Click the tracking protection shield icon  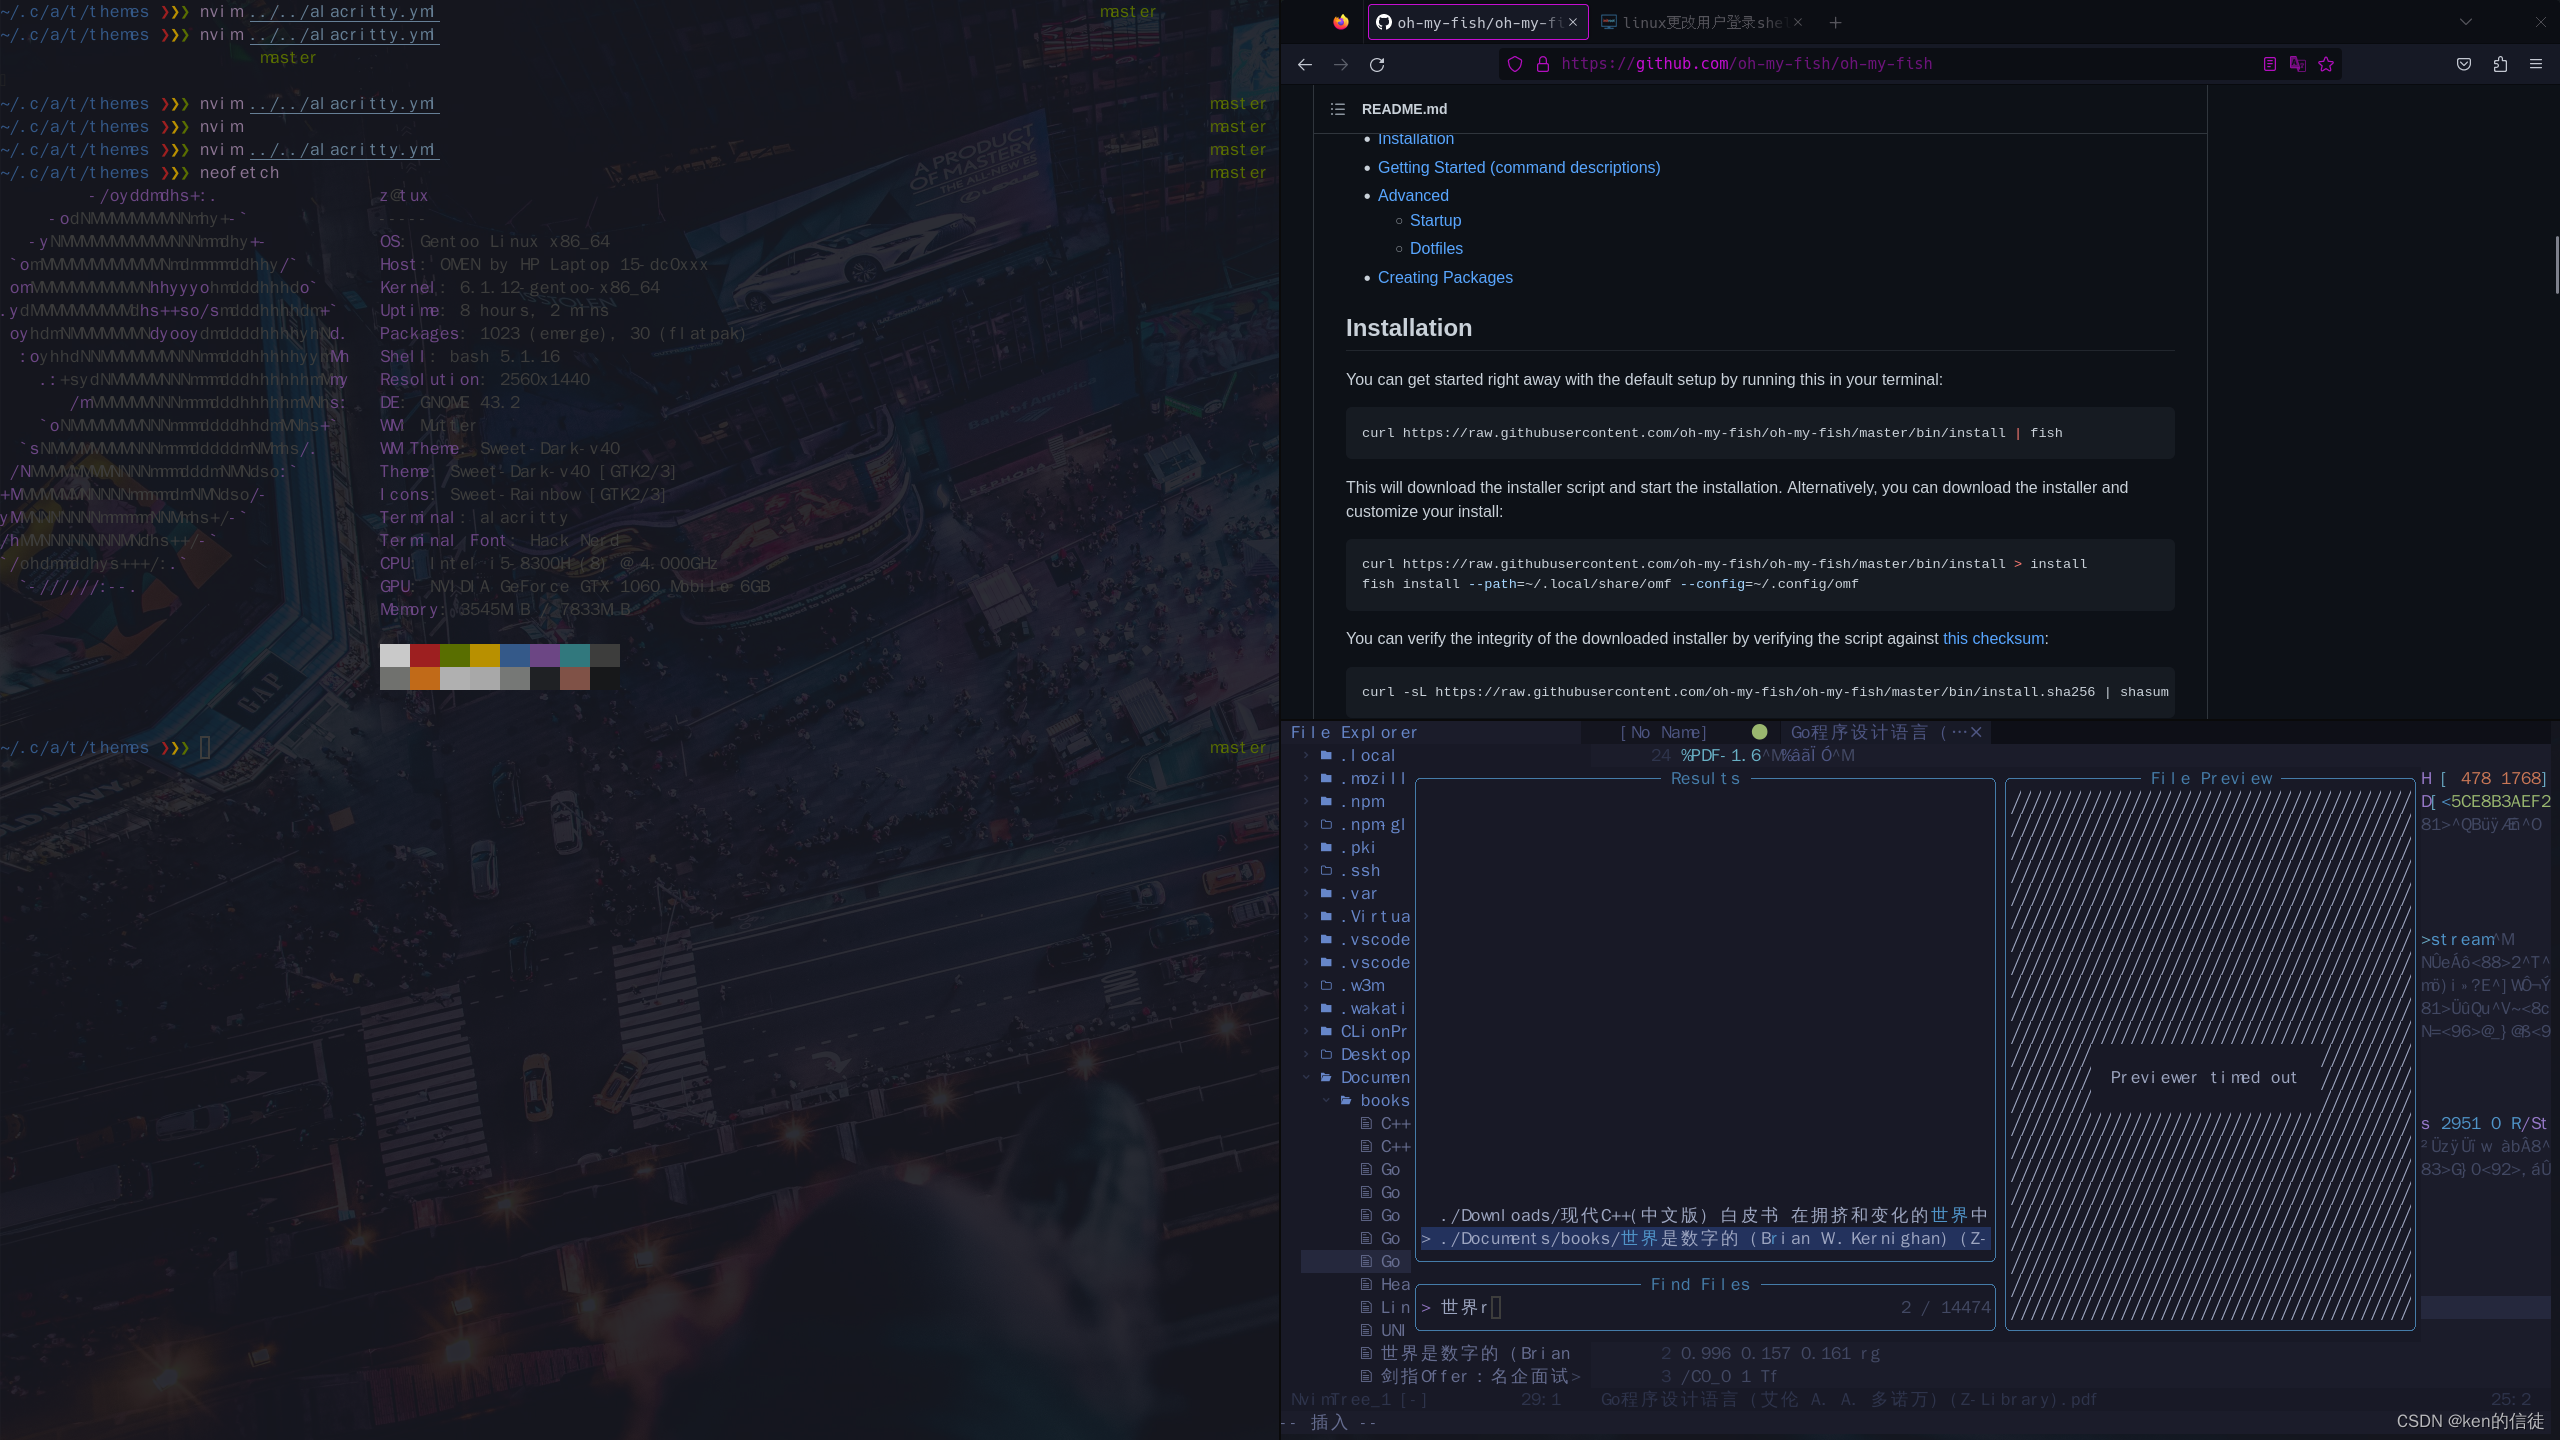[x=1515, y=64]
